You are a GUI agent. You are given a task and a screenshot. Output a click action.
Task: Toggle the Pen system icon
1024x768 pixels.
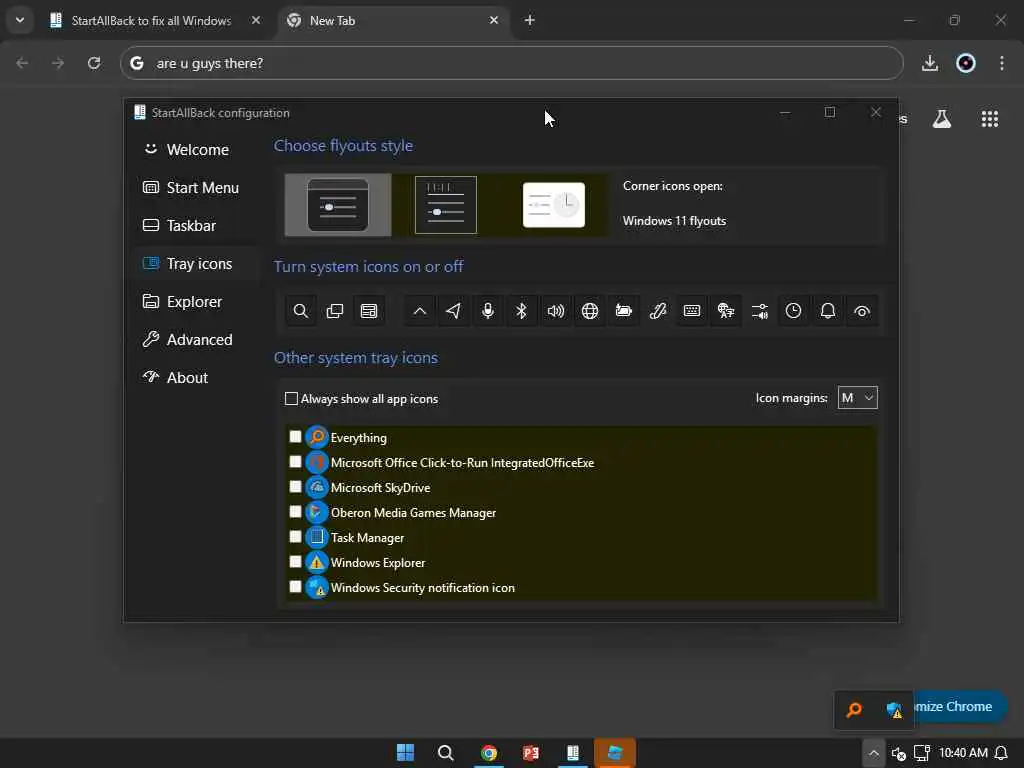658,311
